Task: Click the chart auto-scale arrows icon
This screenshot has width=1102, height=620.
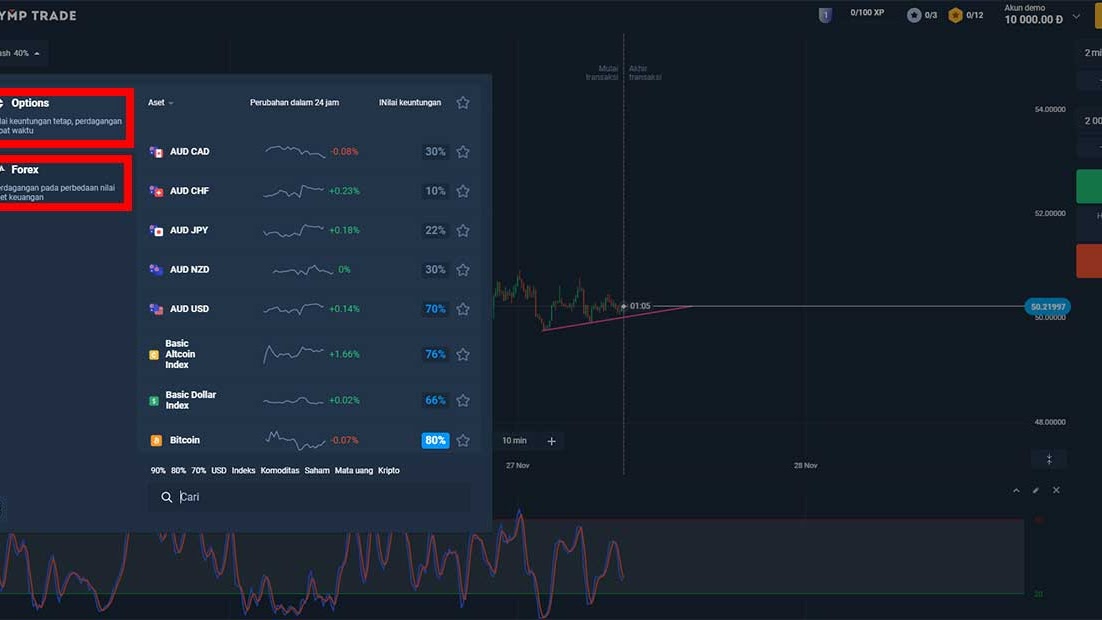Action: pos(1049,459)
